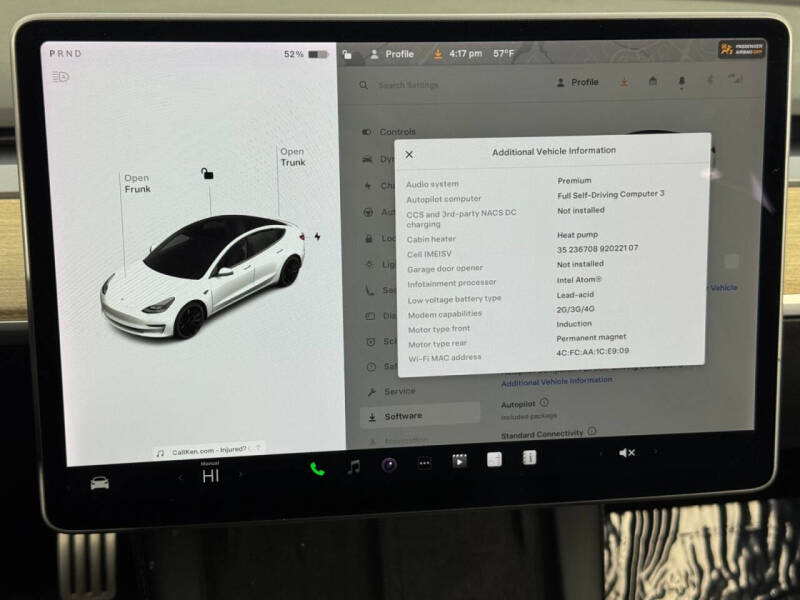Open the phone icon in the launcher
Viewport: 800px width, 600px height.
coord(319,467)
